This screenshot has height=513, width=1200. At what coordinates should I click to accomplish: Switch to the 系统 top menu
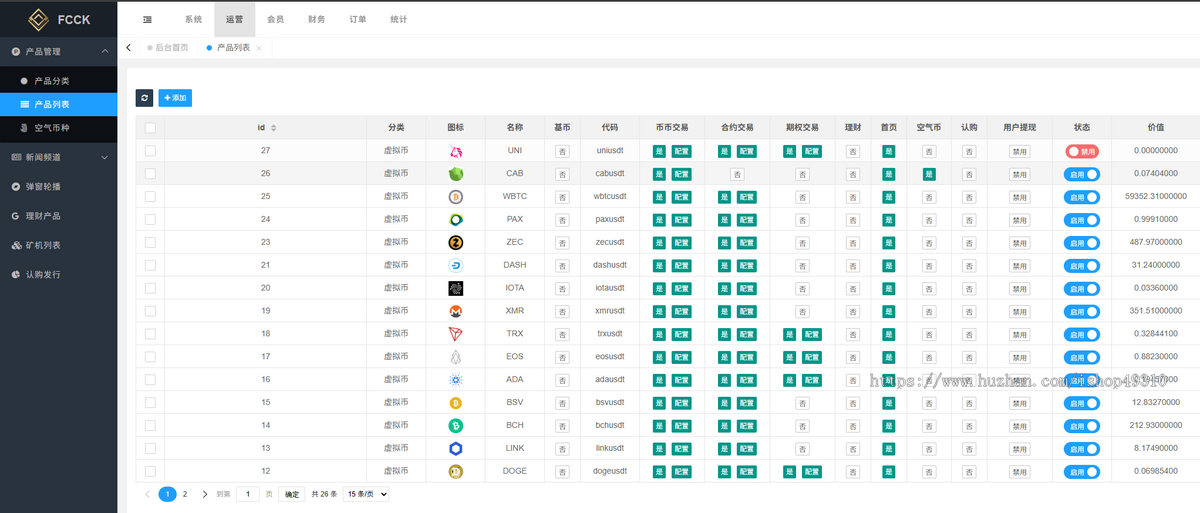(193, 19)
